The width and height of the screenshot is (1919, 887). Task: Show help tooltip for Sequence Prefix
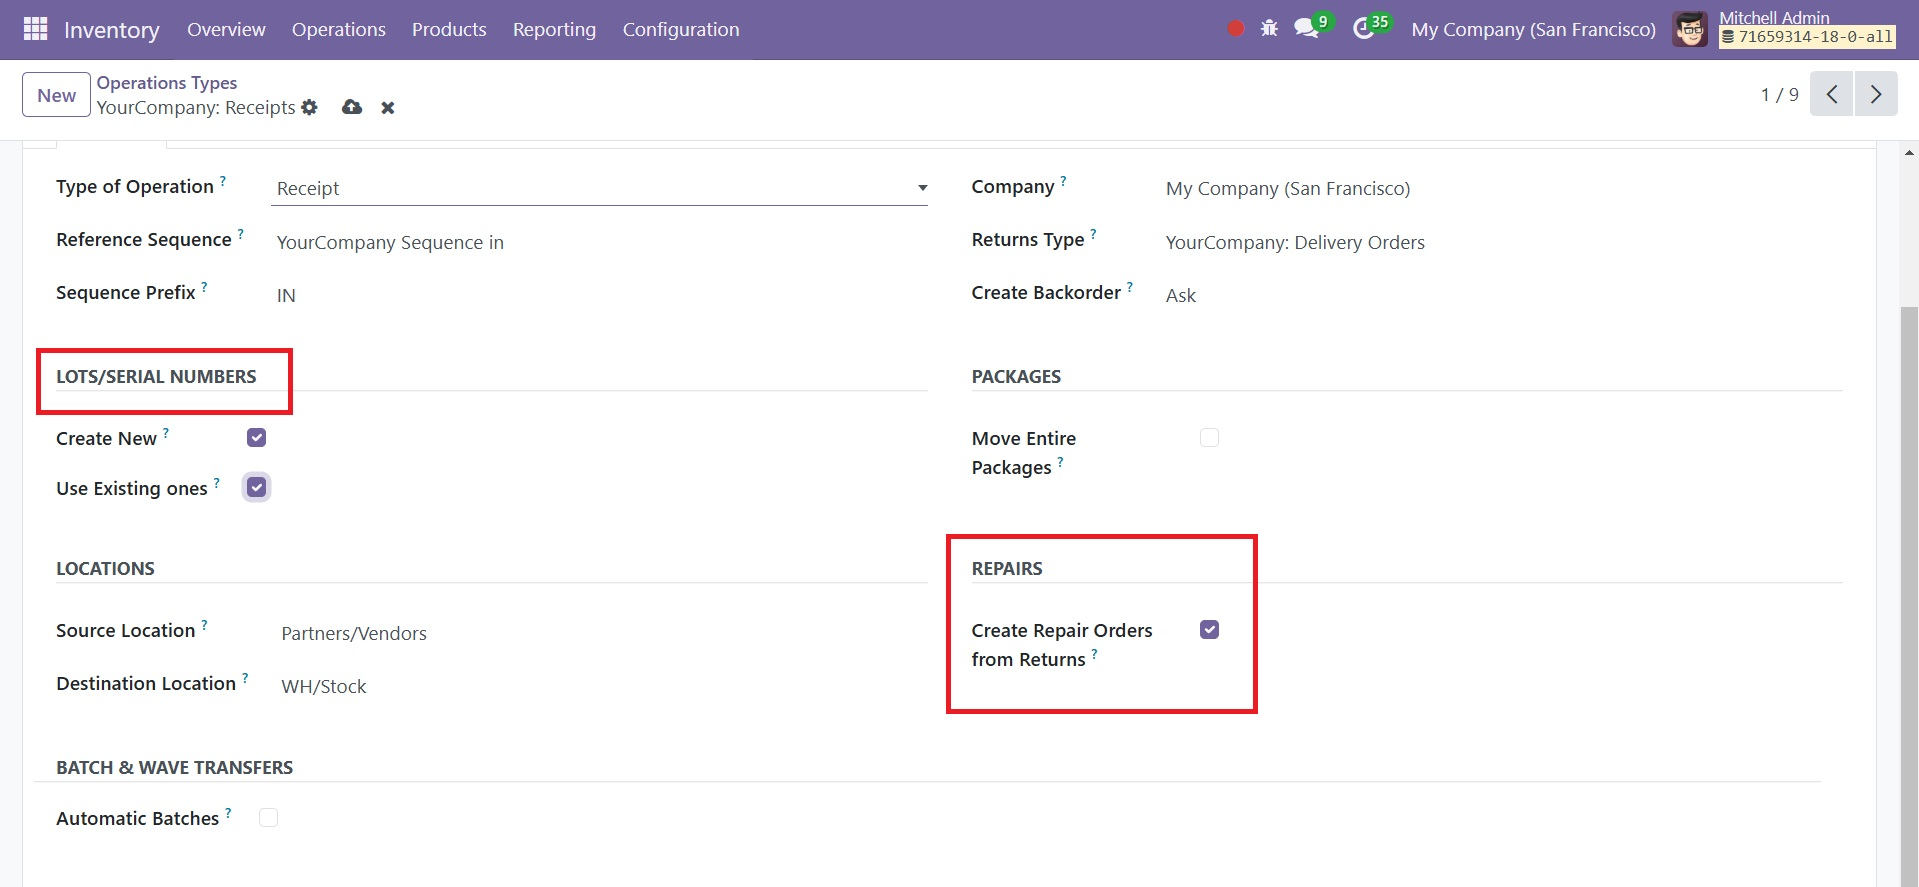tap(205, 287)
